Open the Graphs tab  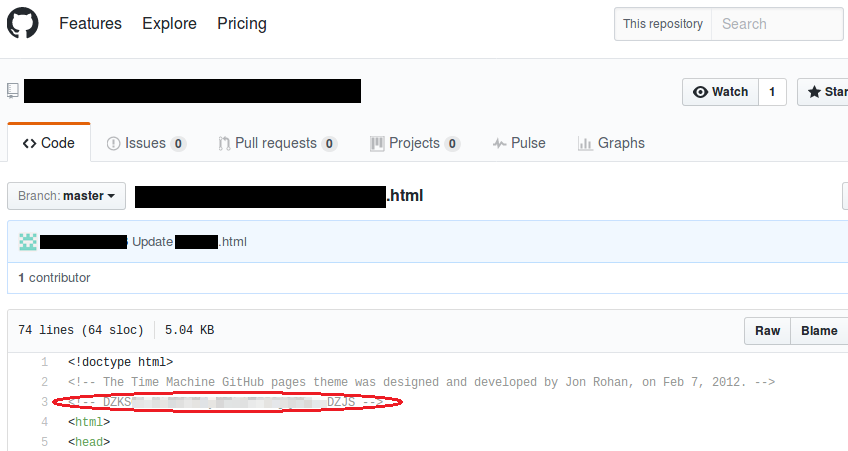(611, 143)
